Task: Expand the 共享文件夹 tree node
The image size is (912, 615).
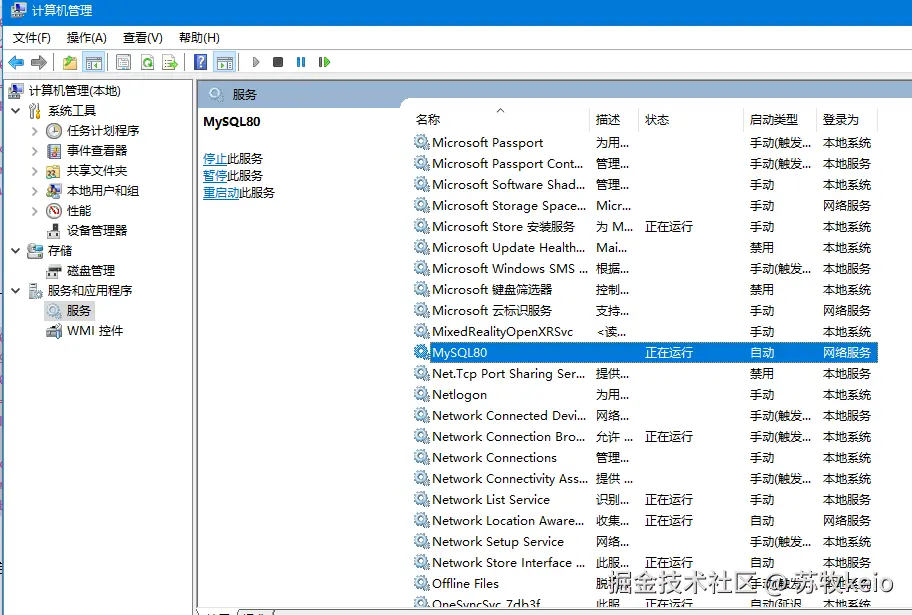Action: coord(34,171)
